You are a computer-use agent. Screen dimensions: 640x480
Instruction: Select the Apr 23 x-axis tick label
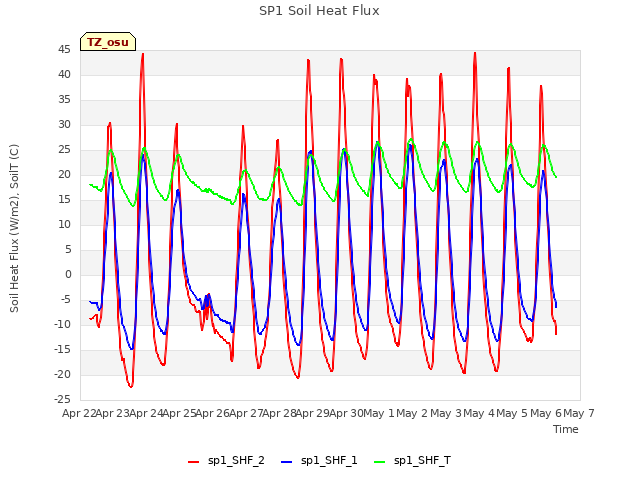[x=113, y=413]
